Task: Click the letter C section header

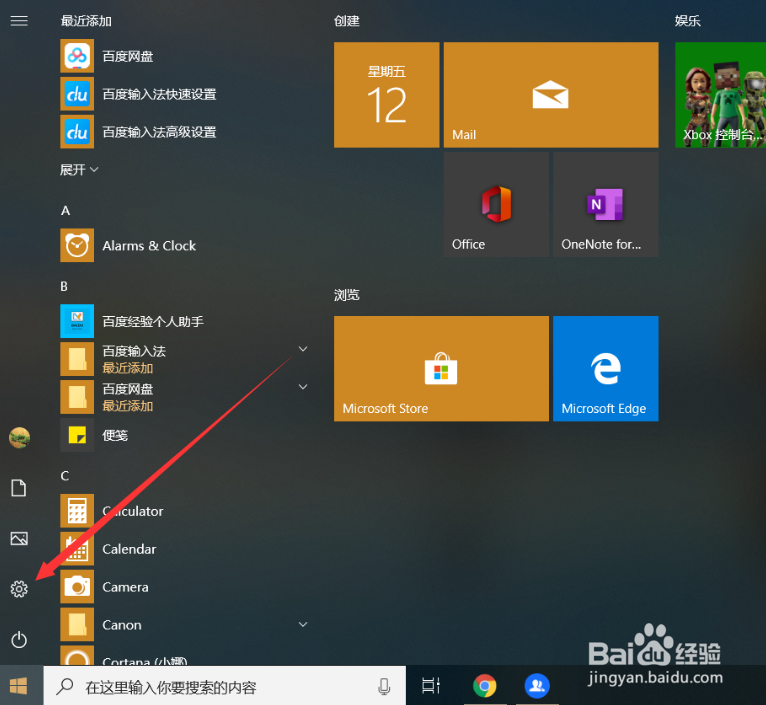Action: 64,476
